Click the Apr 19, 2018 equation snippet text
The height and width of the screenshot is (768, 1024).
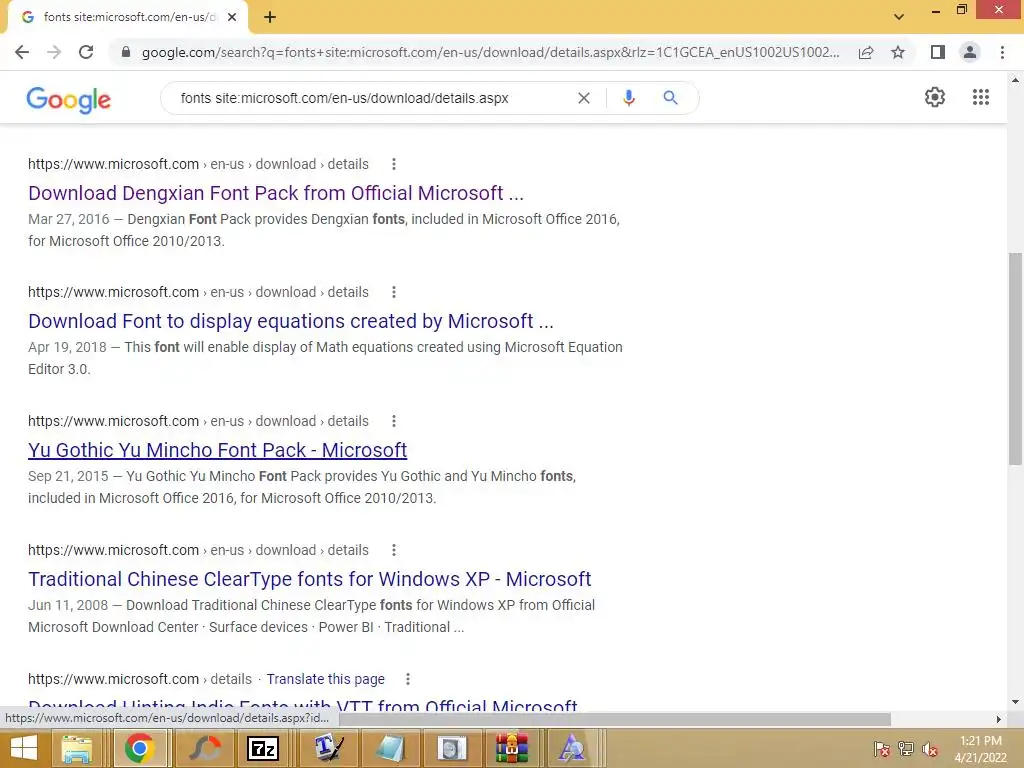(x=325, y=358)
